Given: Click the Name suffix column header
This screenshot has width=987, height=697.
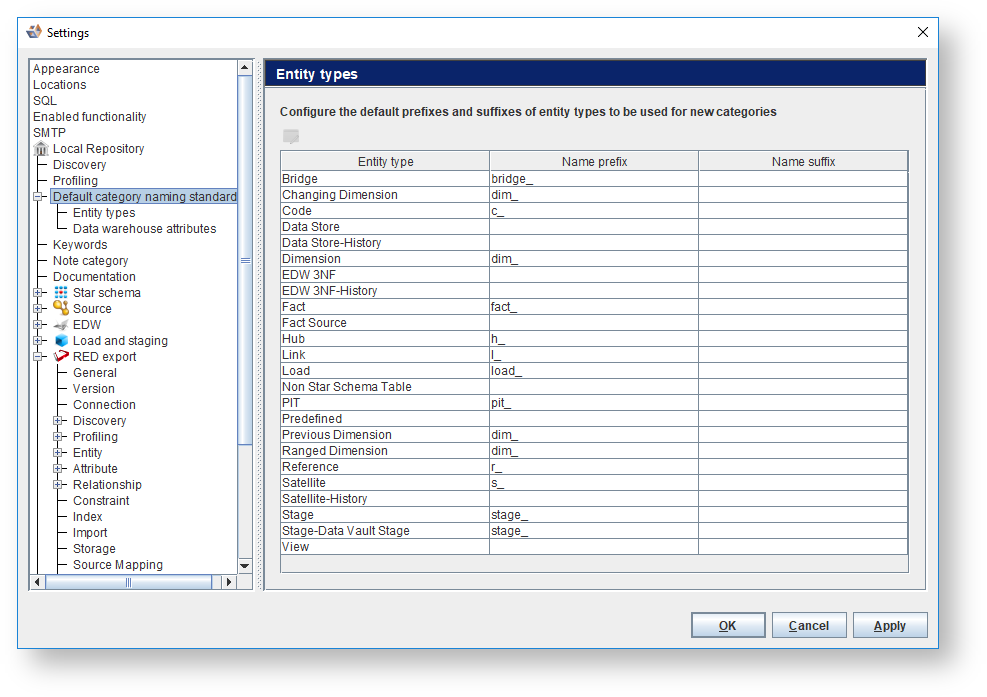Looking at the screenshot, I should click(803, 161).
